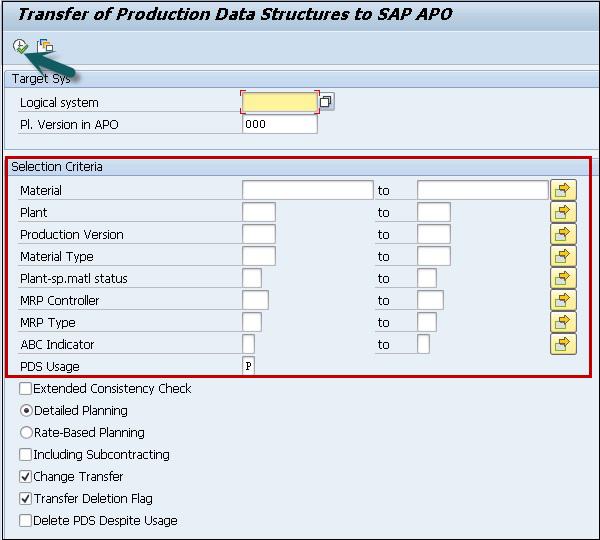Image resolution: width=600 pixels, height=540 pixels.
Task: Open multiple selection for Material Type
Action: click(563, 256)
